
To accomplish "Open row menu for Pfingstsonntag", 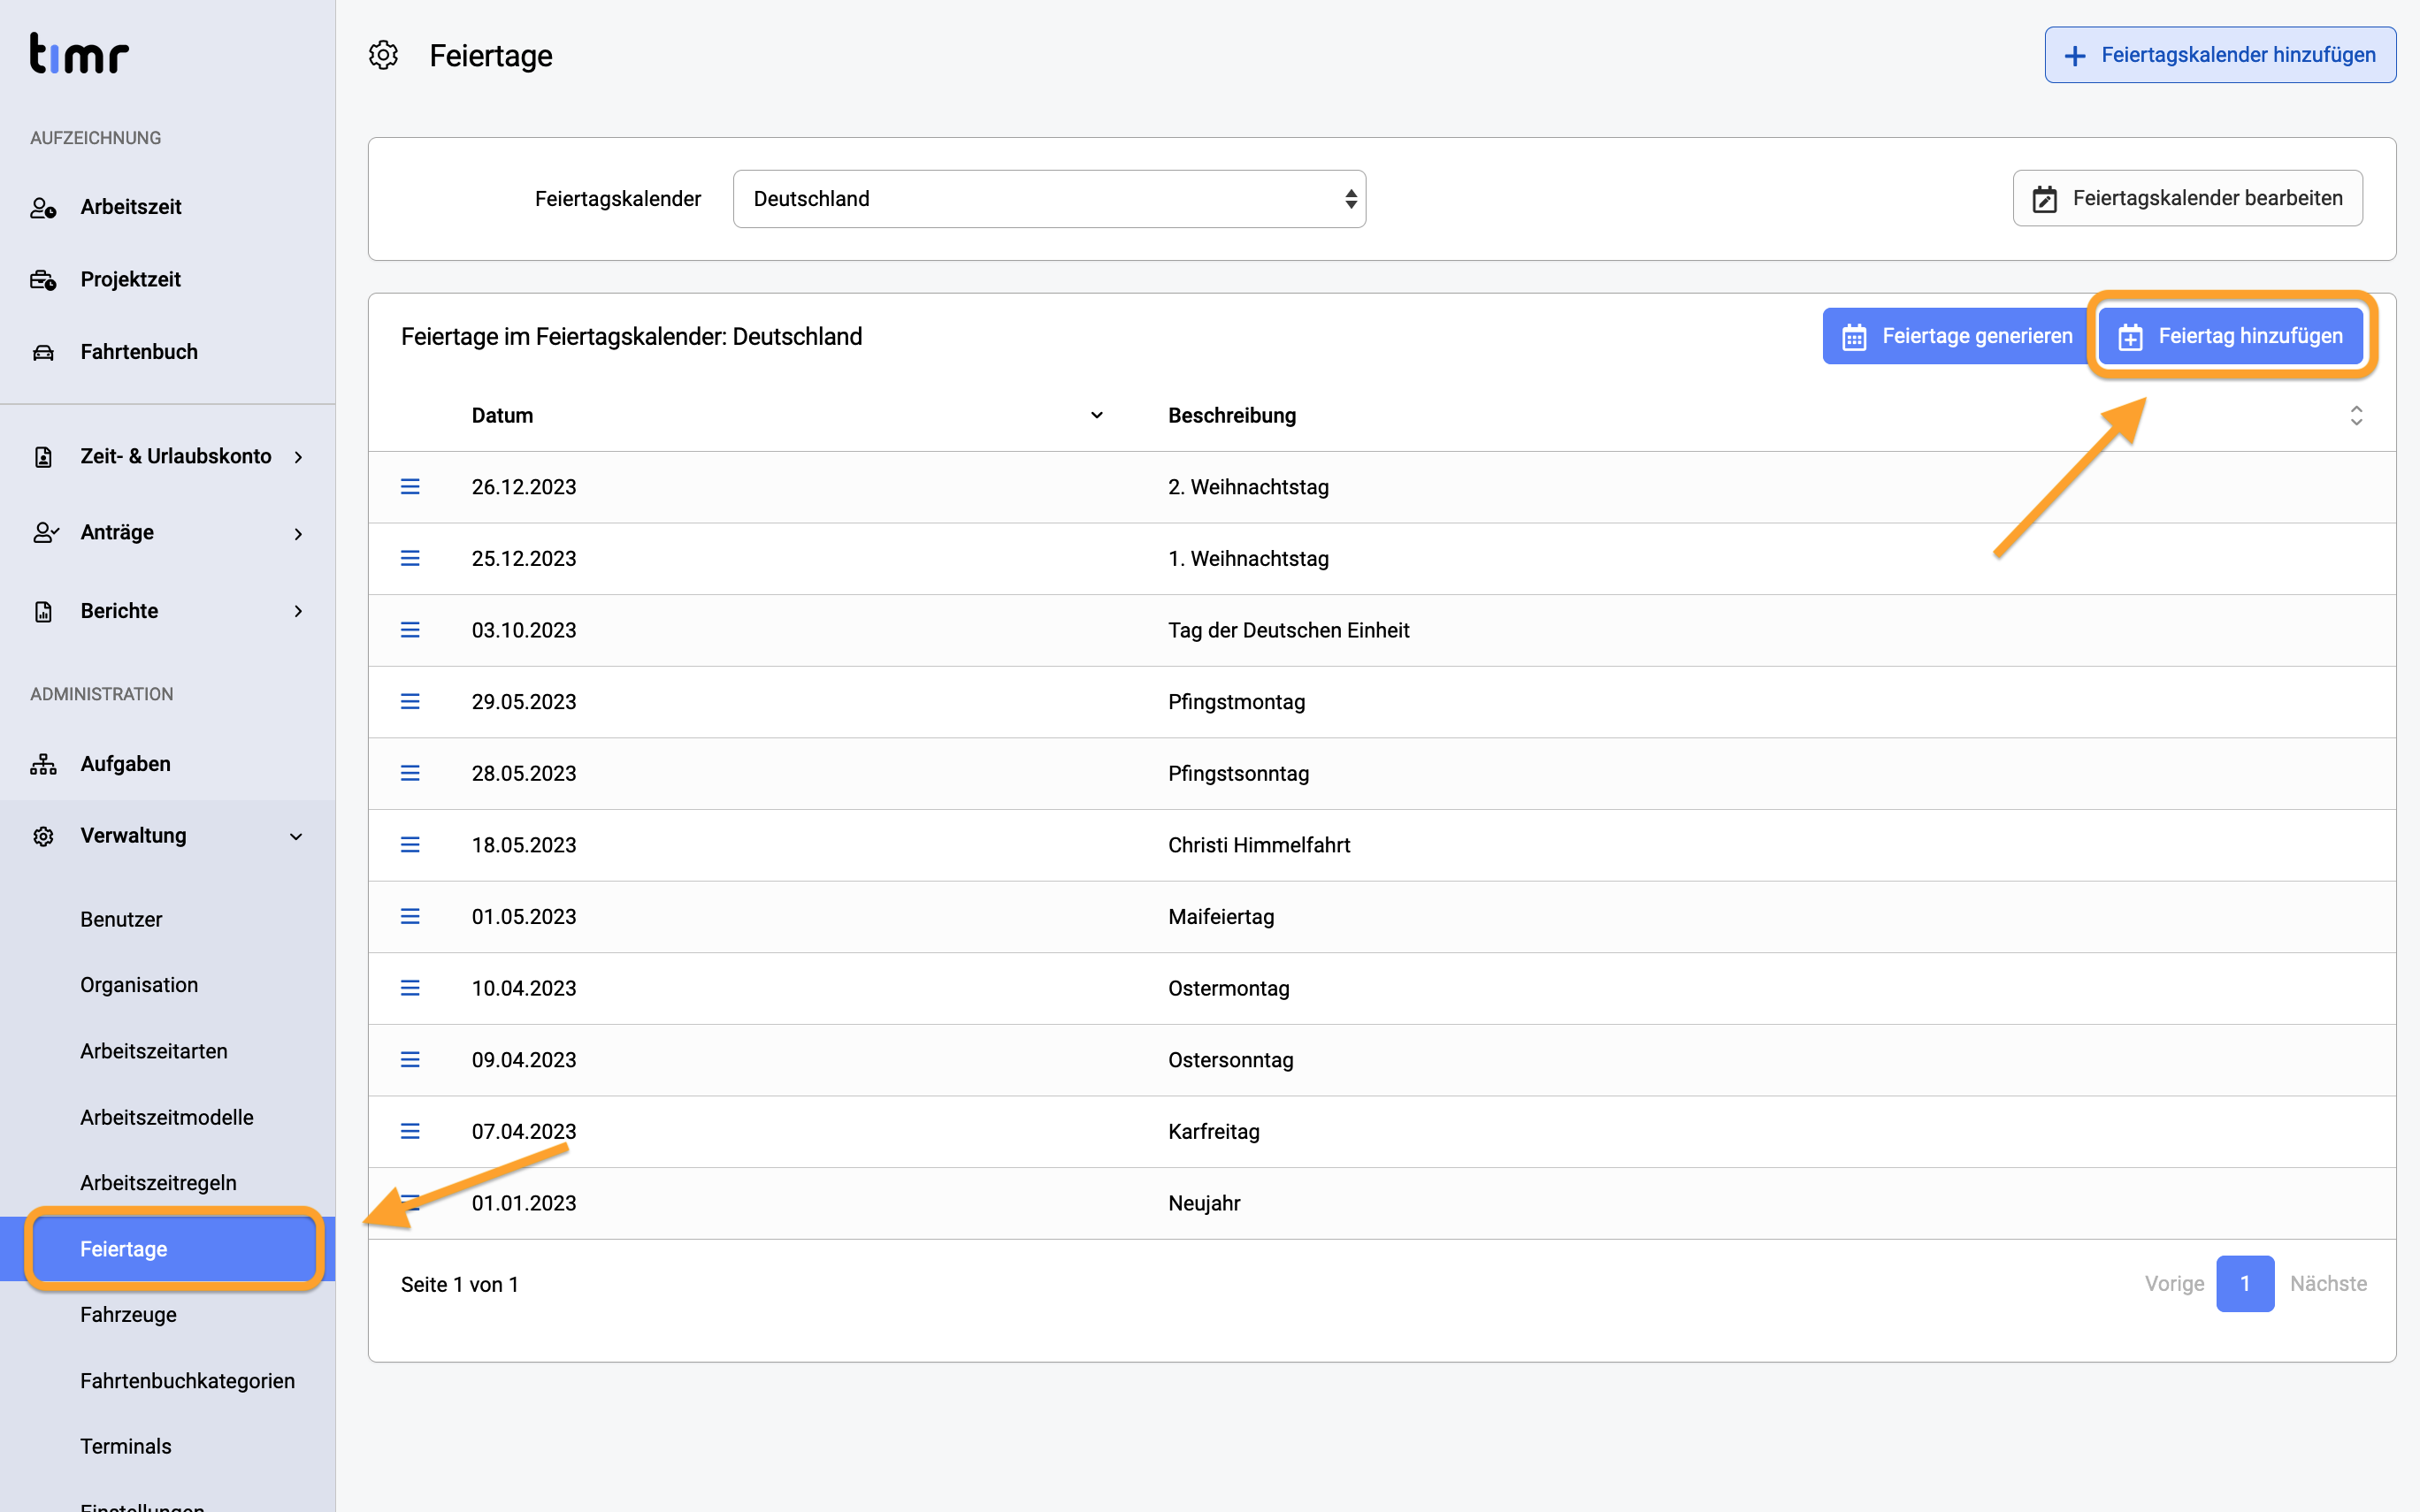I will [x=410, y=773].
